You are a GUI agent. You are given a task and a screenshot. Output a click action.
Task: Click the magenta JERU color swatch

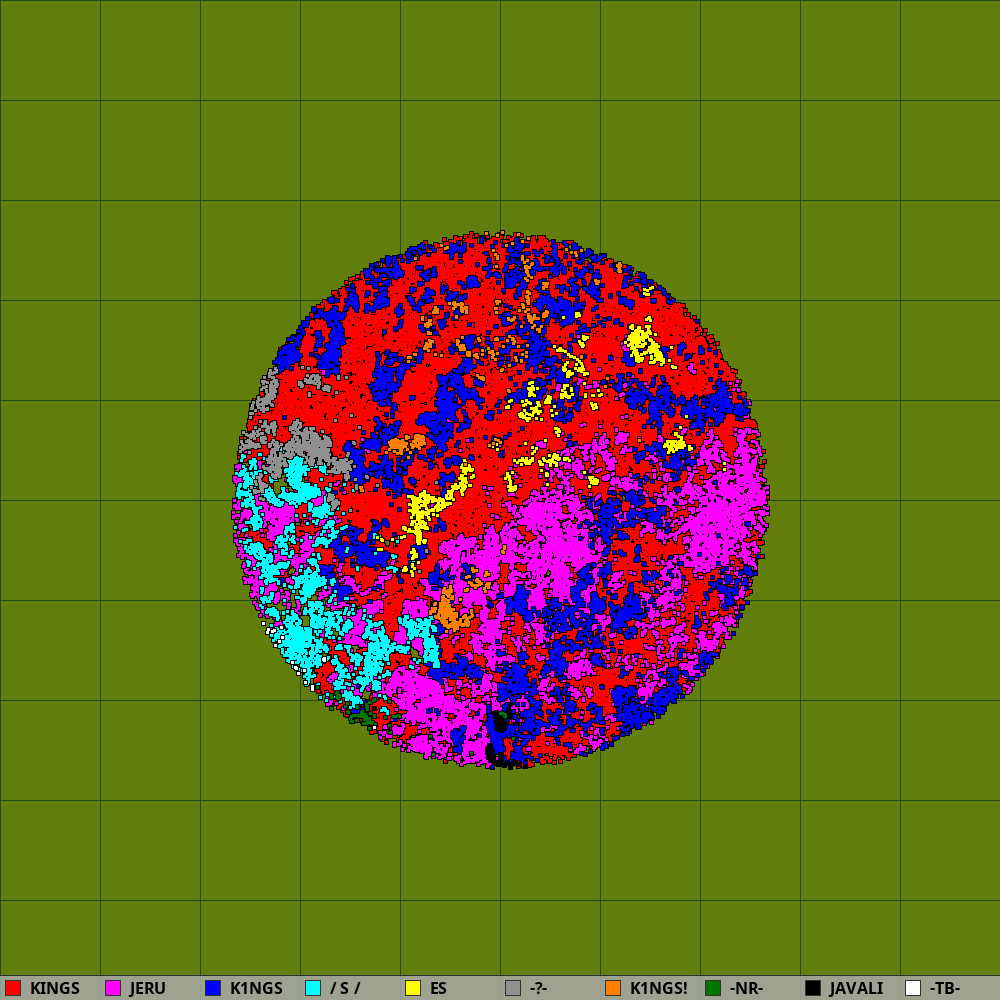[x=113, y=988]
